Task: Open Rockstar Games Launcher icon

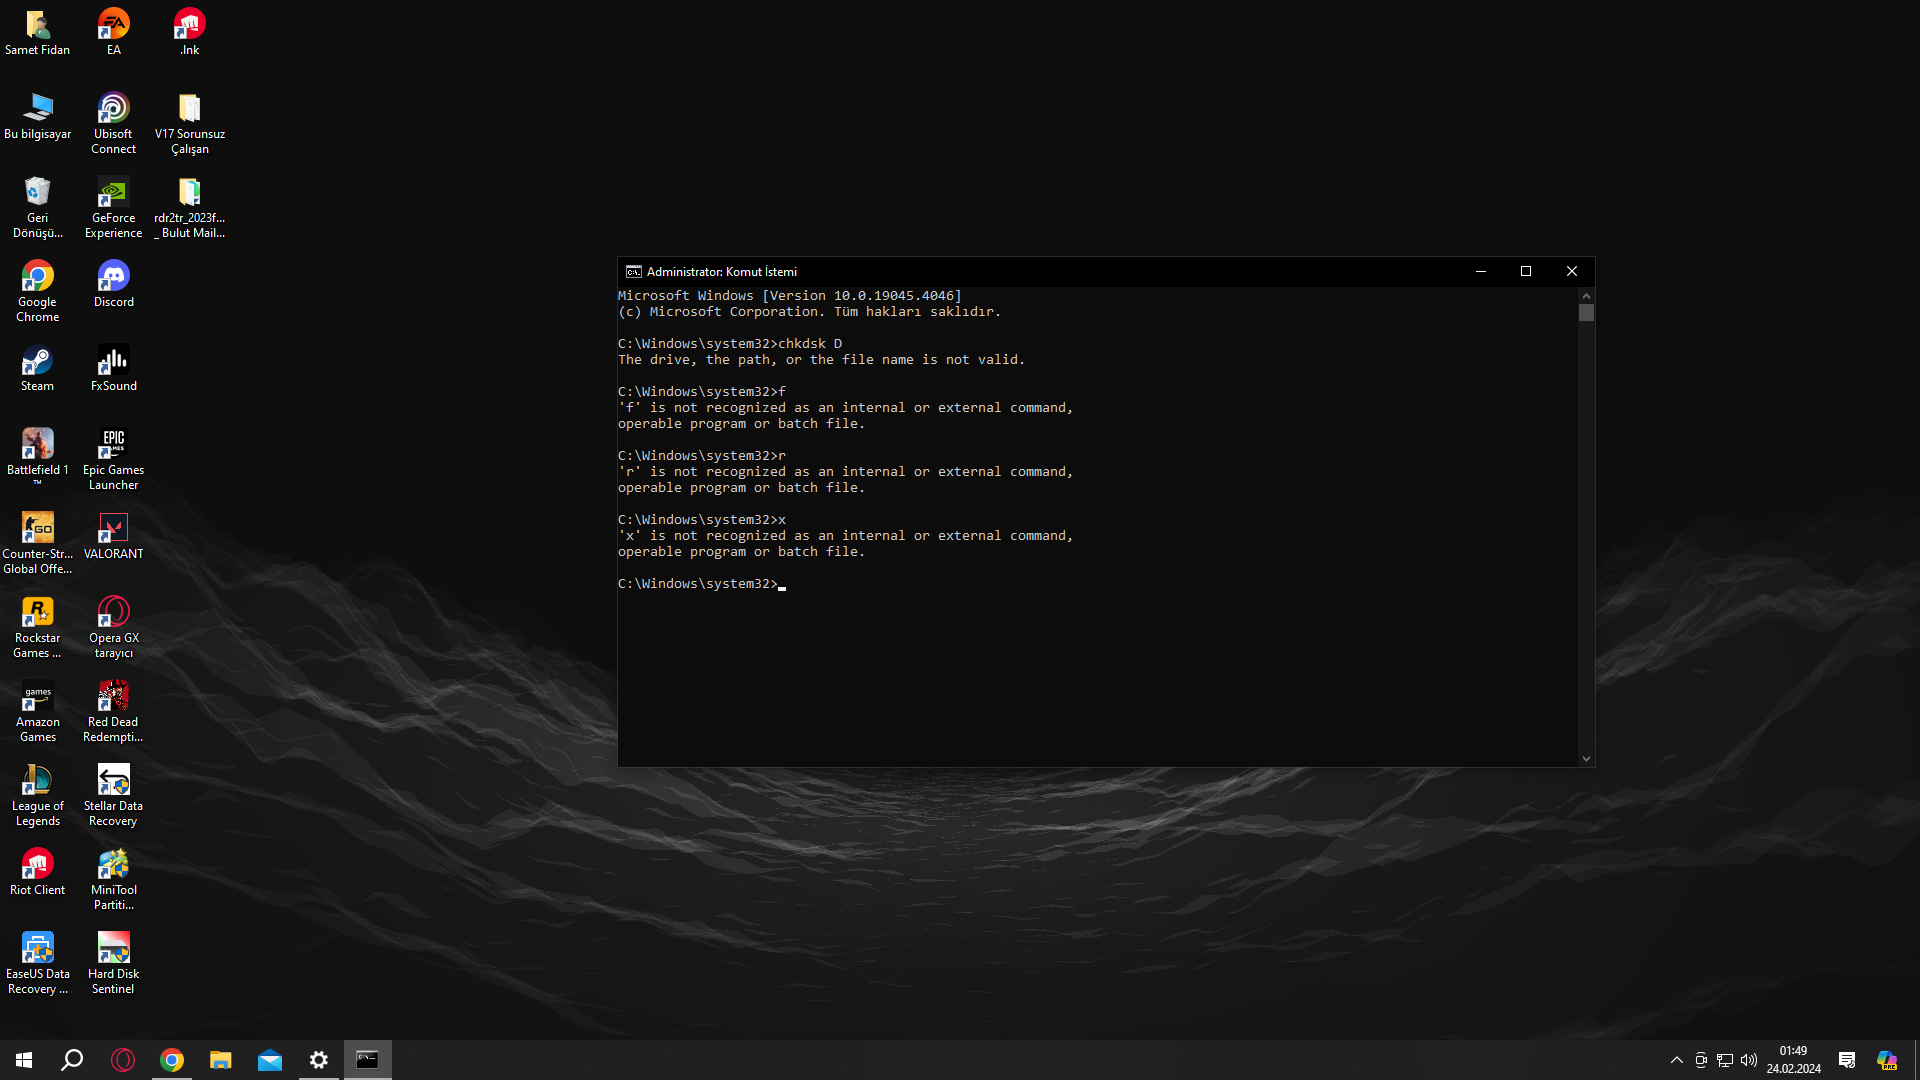Action: (37, 628)
